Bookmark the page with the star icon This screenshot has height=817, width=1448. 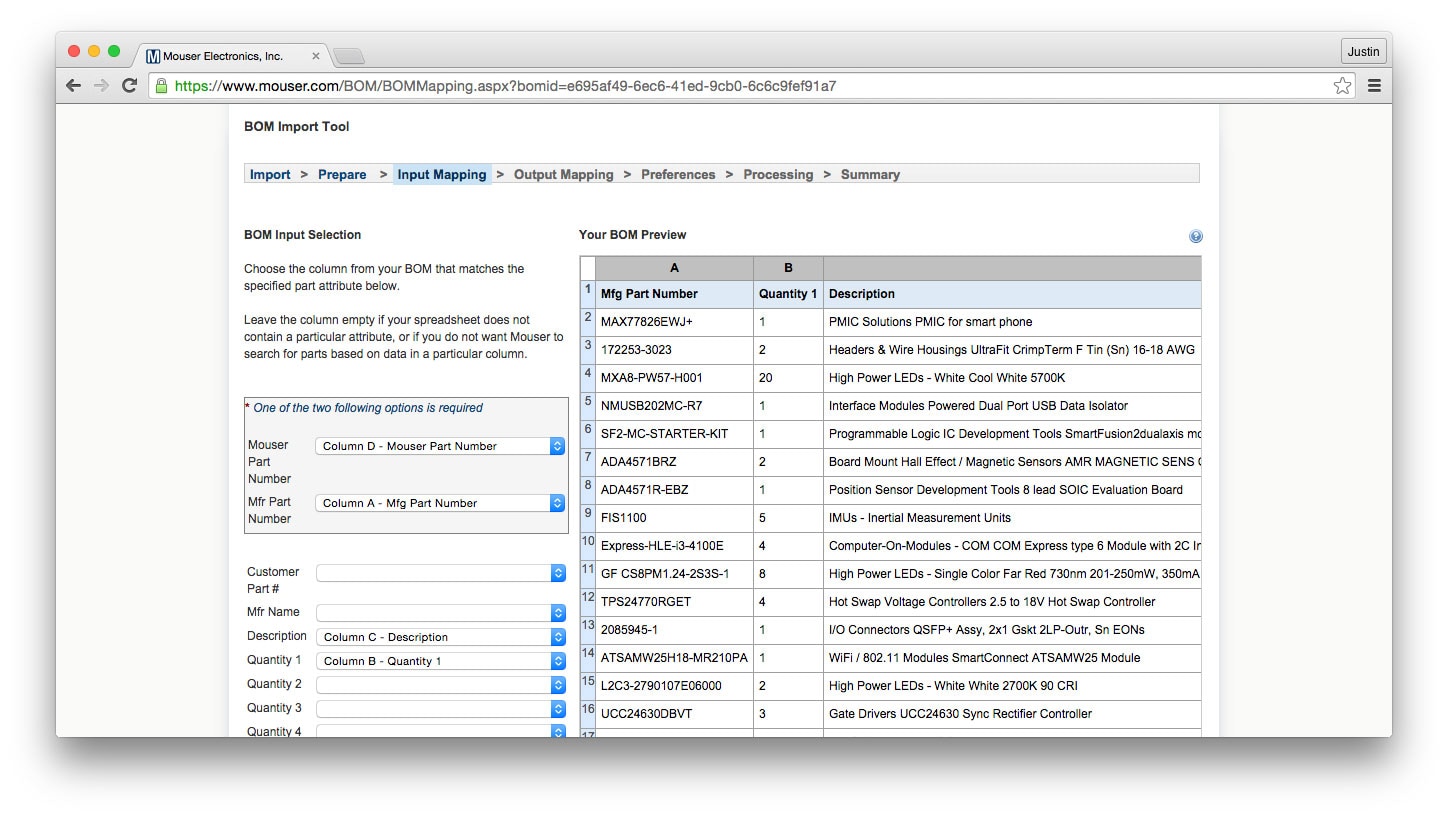(x=1342, y=86)
